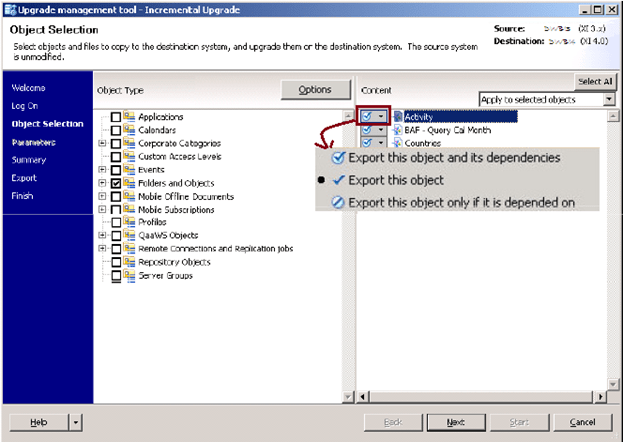Open the Apply to selected objects dropdown
The image size is (623, 442).
coord(609,99)
